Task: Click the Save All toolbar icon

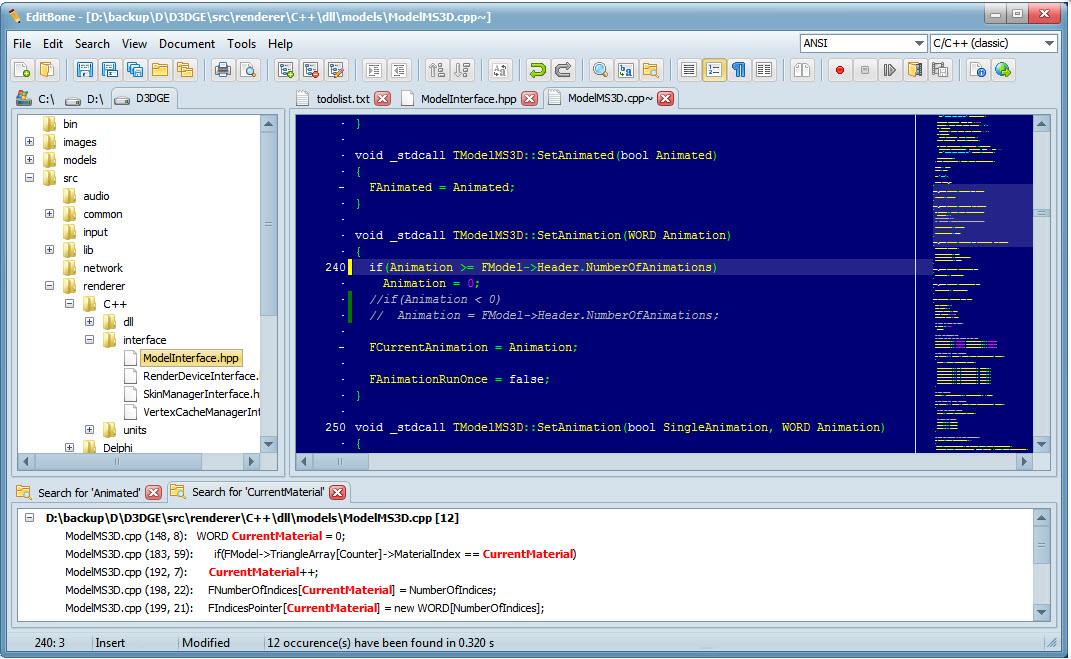Action: tap(135, 70)
